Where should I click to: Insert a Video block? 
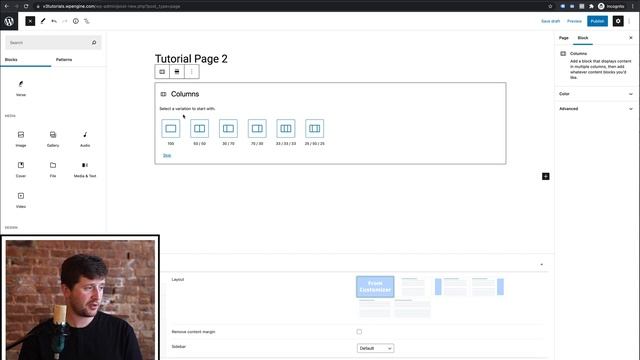pyautogui.click(x=21, y=200)
